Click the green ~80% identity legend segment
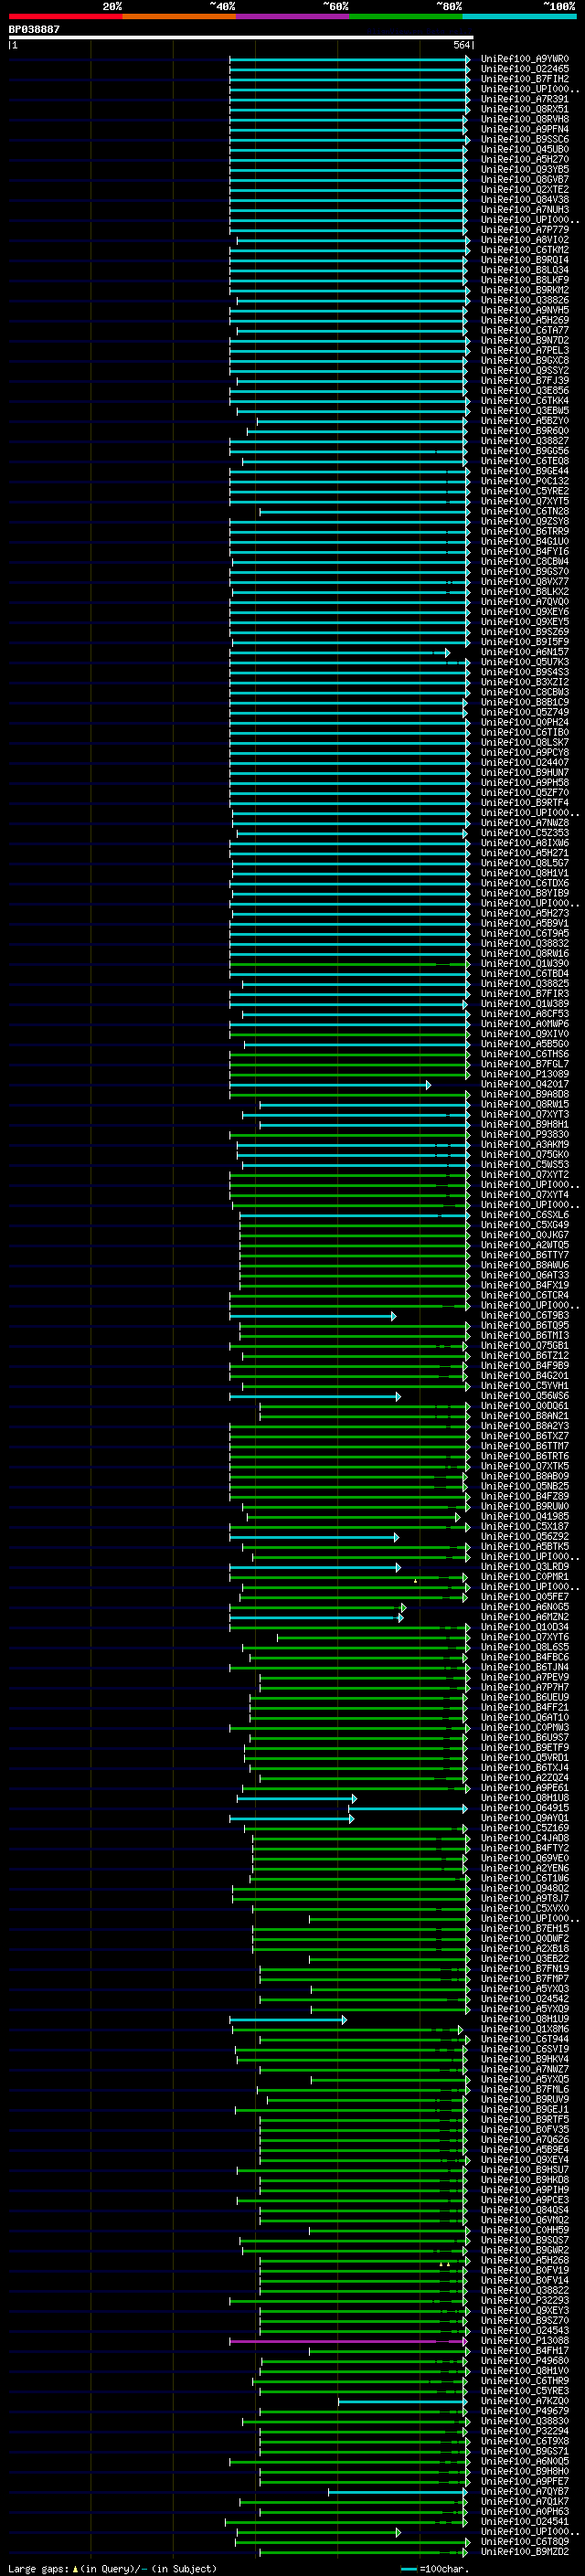585x2576 pixels. 406,16
